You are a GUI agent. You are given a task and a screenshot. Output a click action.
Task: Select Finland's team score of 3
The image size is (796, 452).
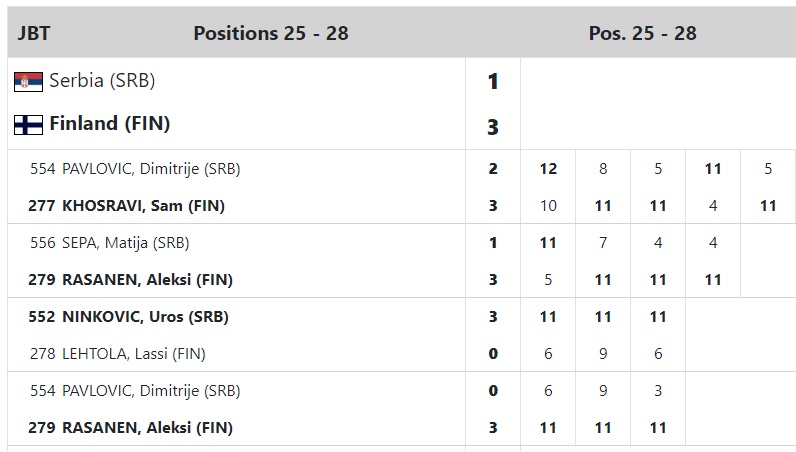click(493, 127)
